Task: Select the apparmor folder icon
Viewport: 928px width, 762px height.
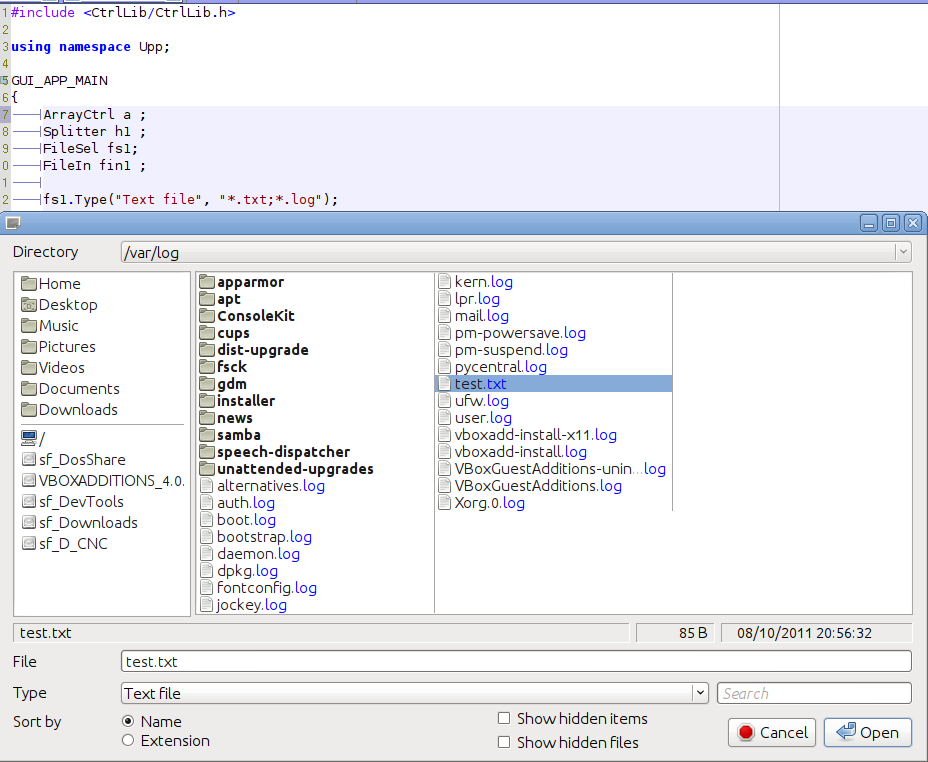Action: (207, 282)
